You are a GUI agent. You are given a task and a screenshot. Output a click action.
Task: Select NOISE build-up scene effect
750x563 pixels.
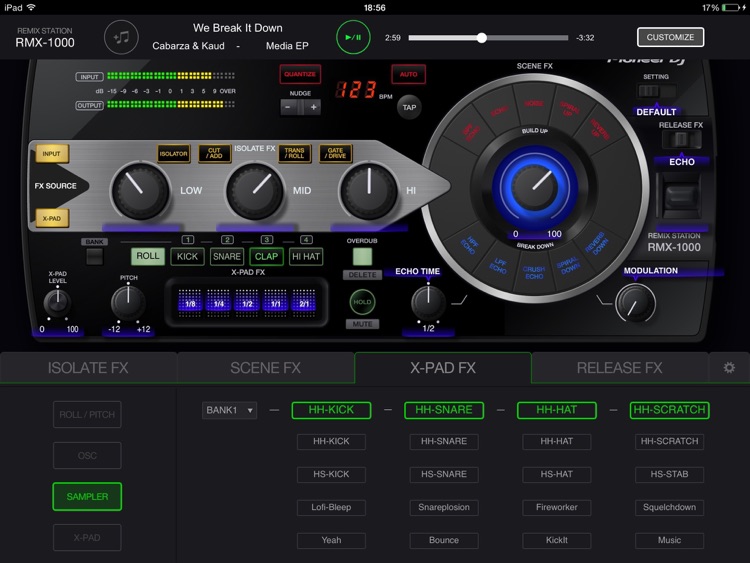click(x=534, y=104)
